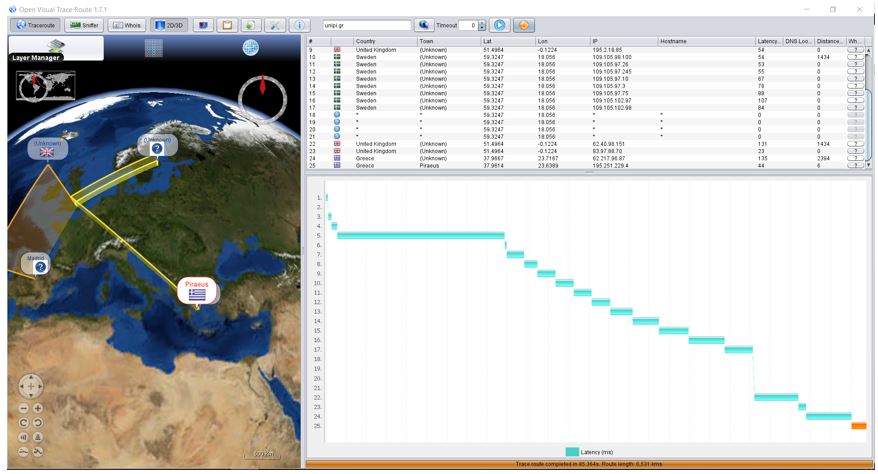
Task: Sort table by IP column header
Action: [623, 41]
